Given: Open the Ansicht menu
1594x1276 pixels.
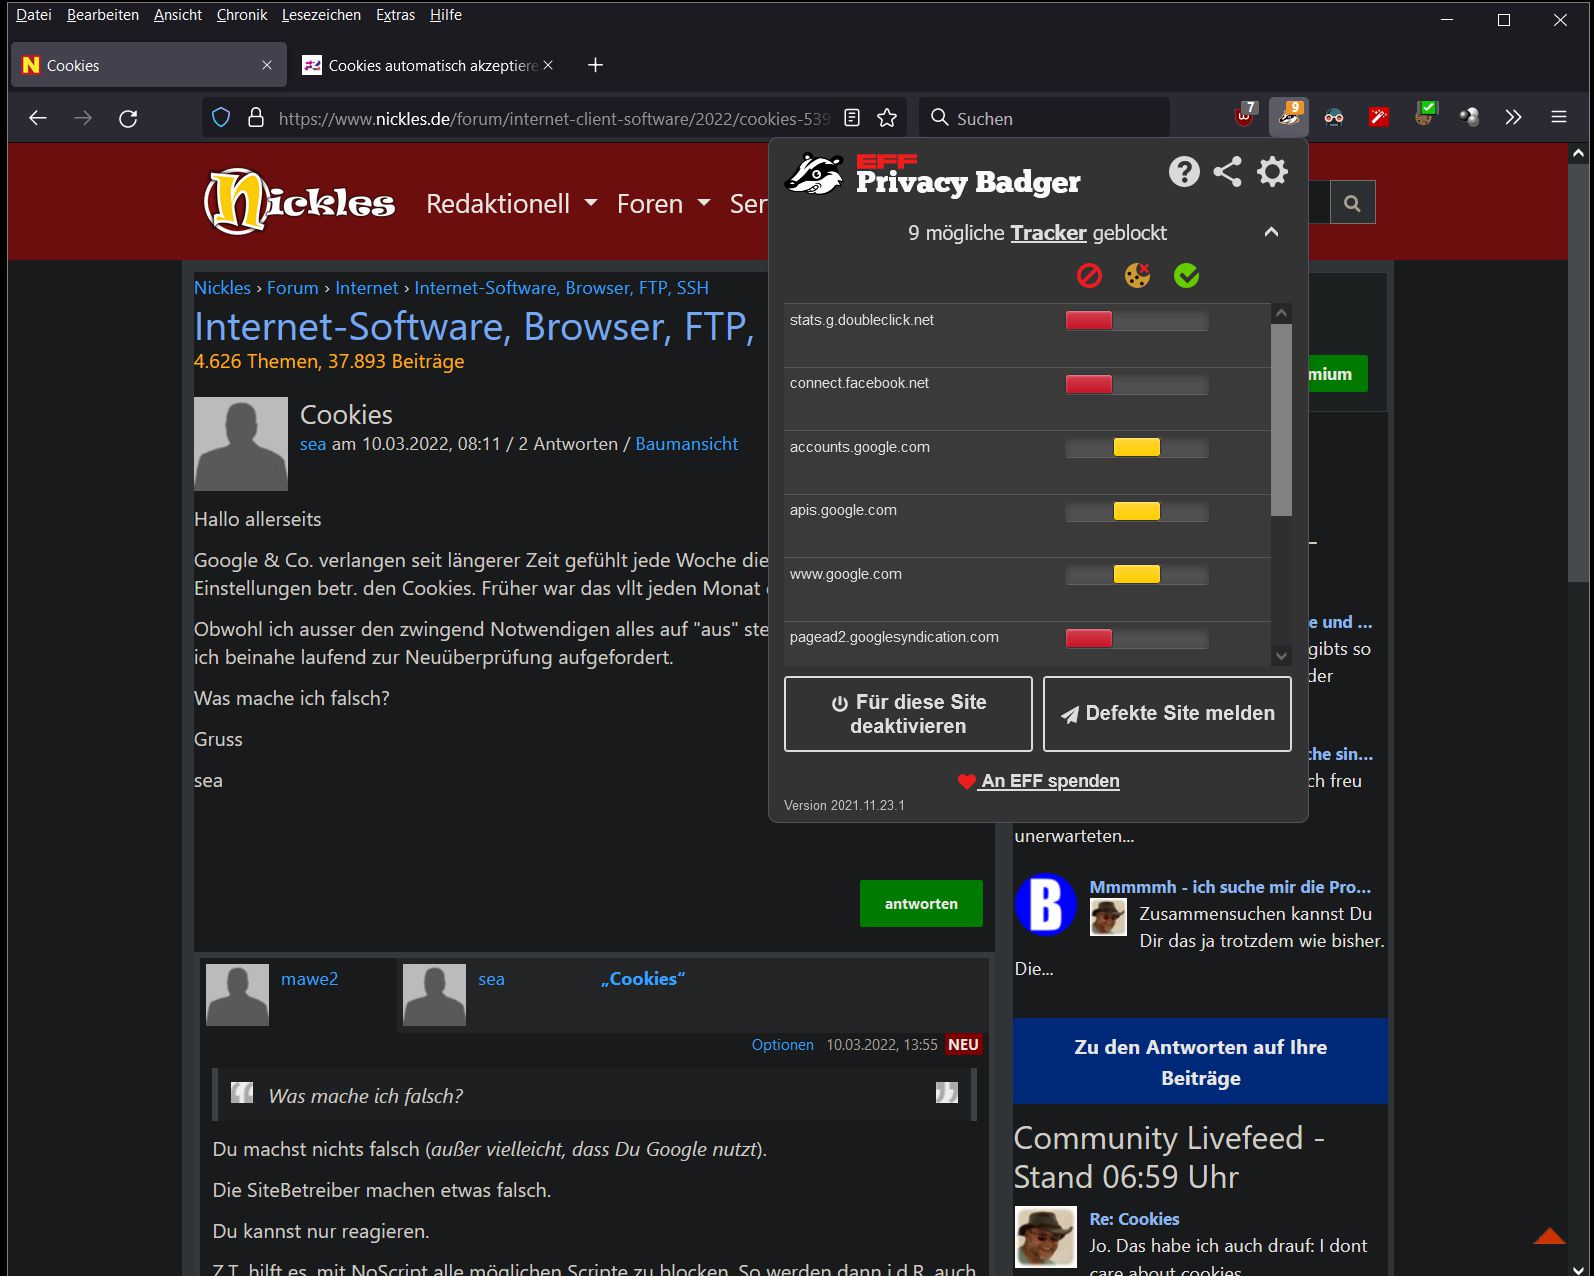Looking at the screenshot, I should (x=178, y=15).
